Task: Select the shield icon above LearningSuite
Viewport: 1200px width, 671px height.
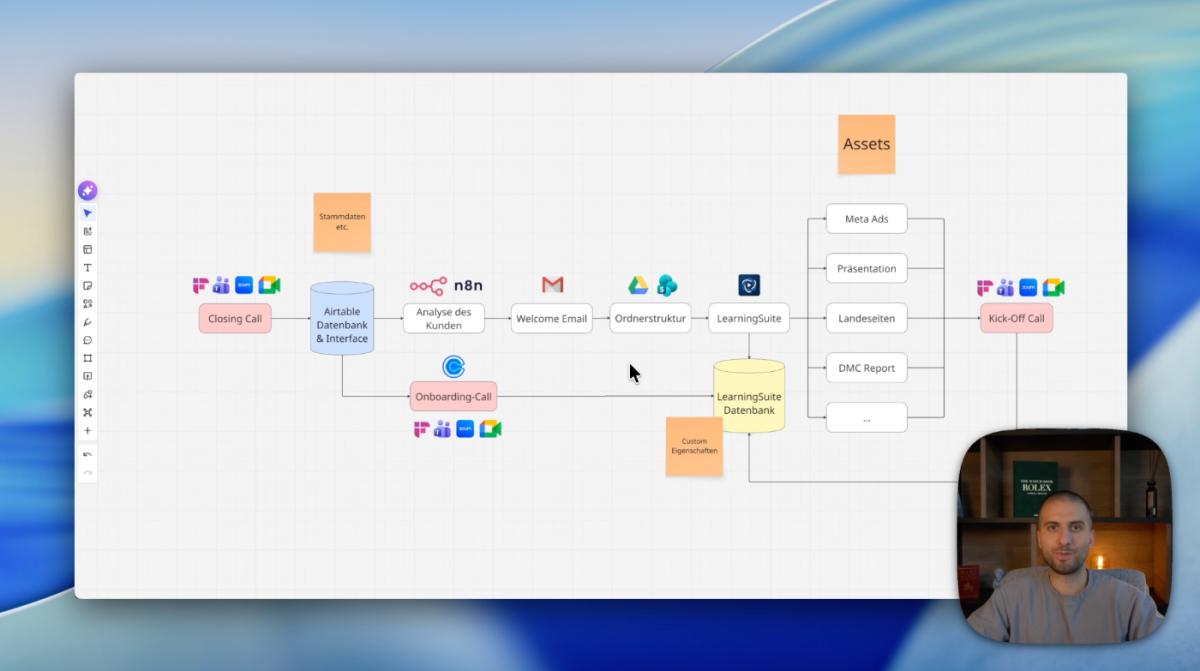Action: pos(749,286)
